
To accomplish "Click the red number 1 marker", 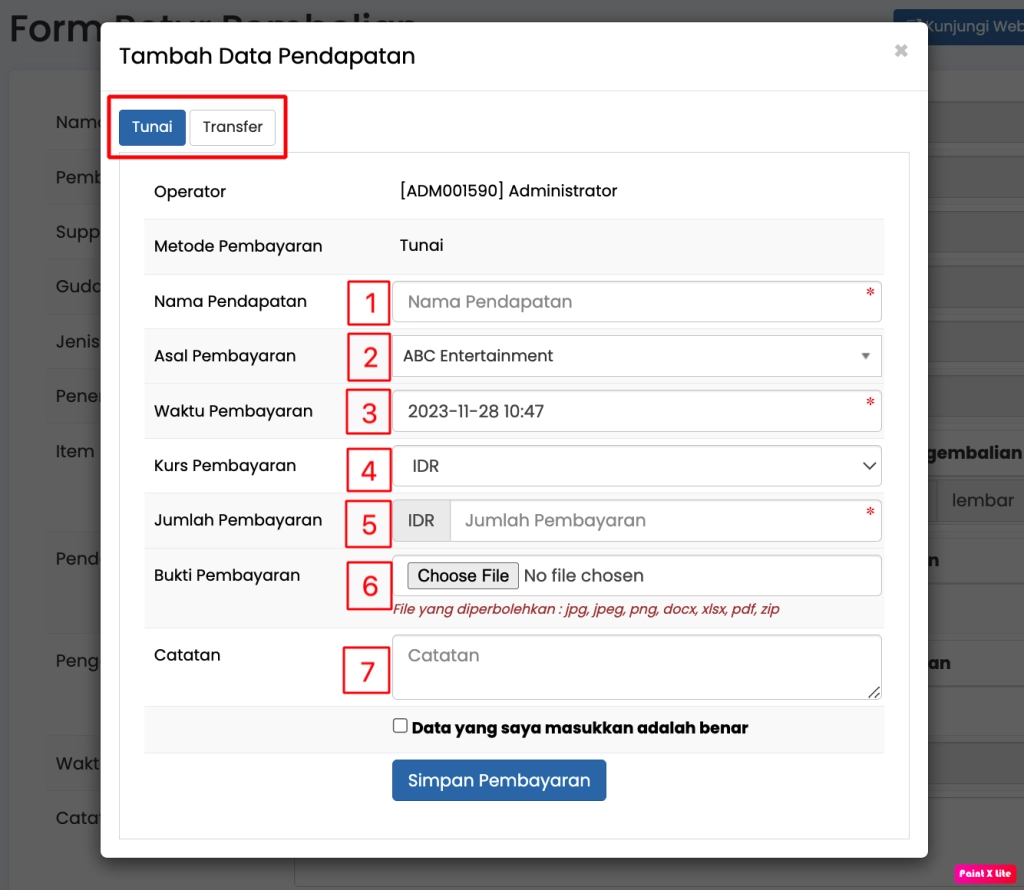I will 370,302.
